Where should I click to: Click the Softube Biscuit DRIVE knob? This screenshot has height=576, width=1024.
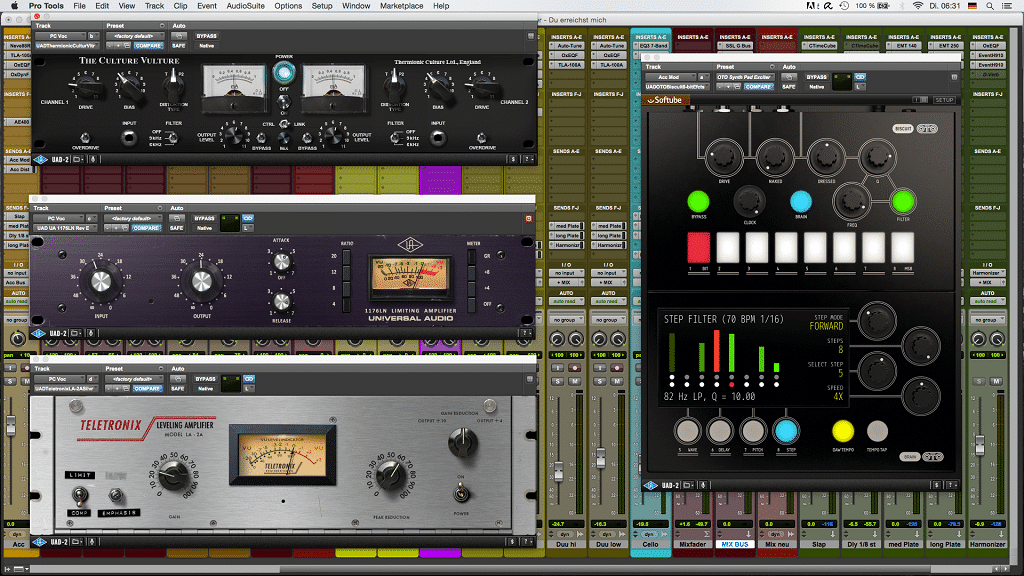tap(724, 157)
